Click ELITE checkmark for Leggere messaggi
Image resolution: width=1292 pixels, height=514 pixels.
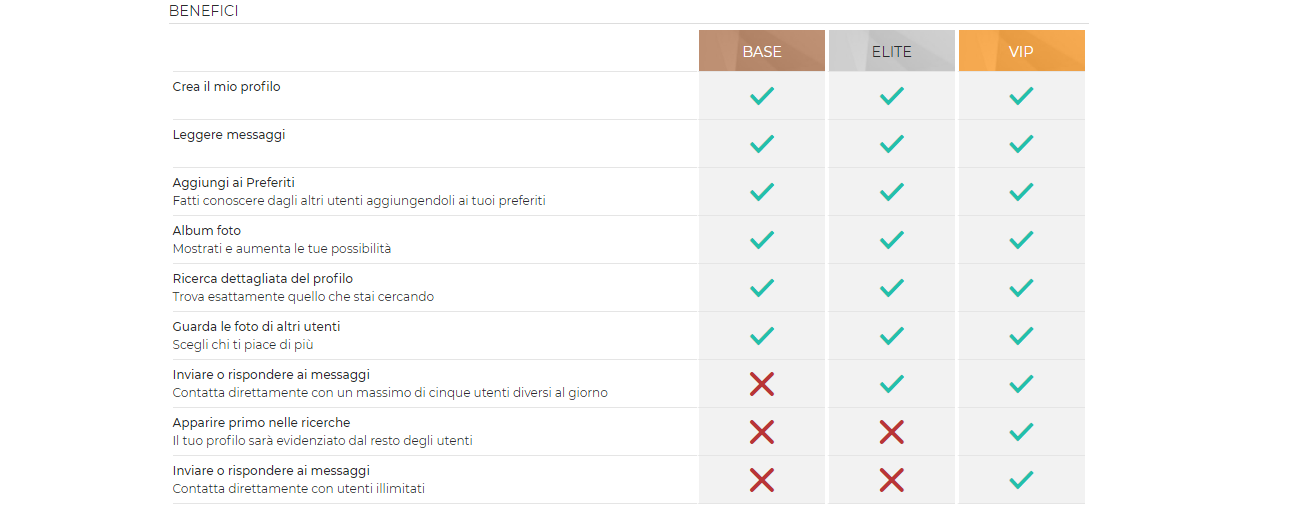(x=891, y=144)
